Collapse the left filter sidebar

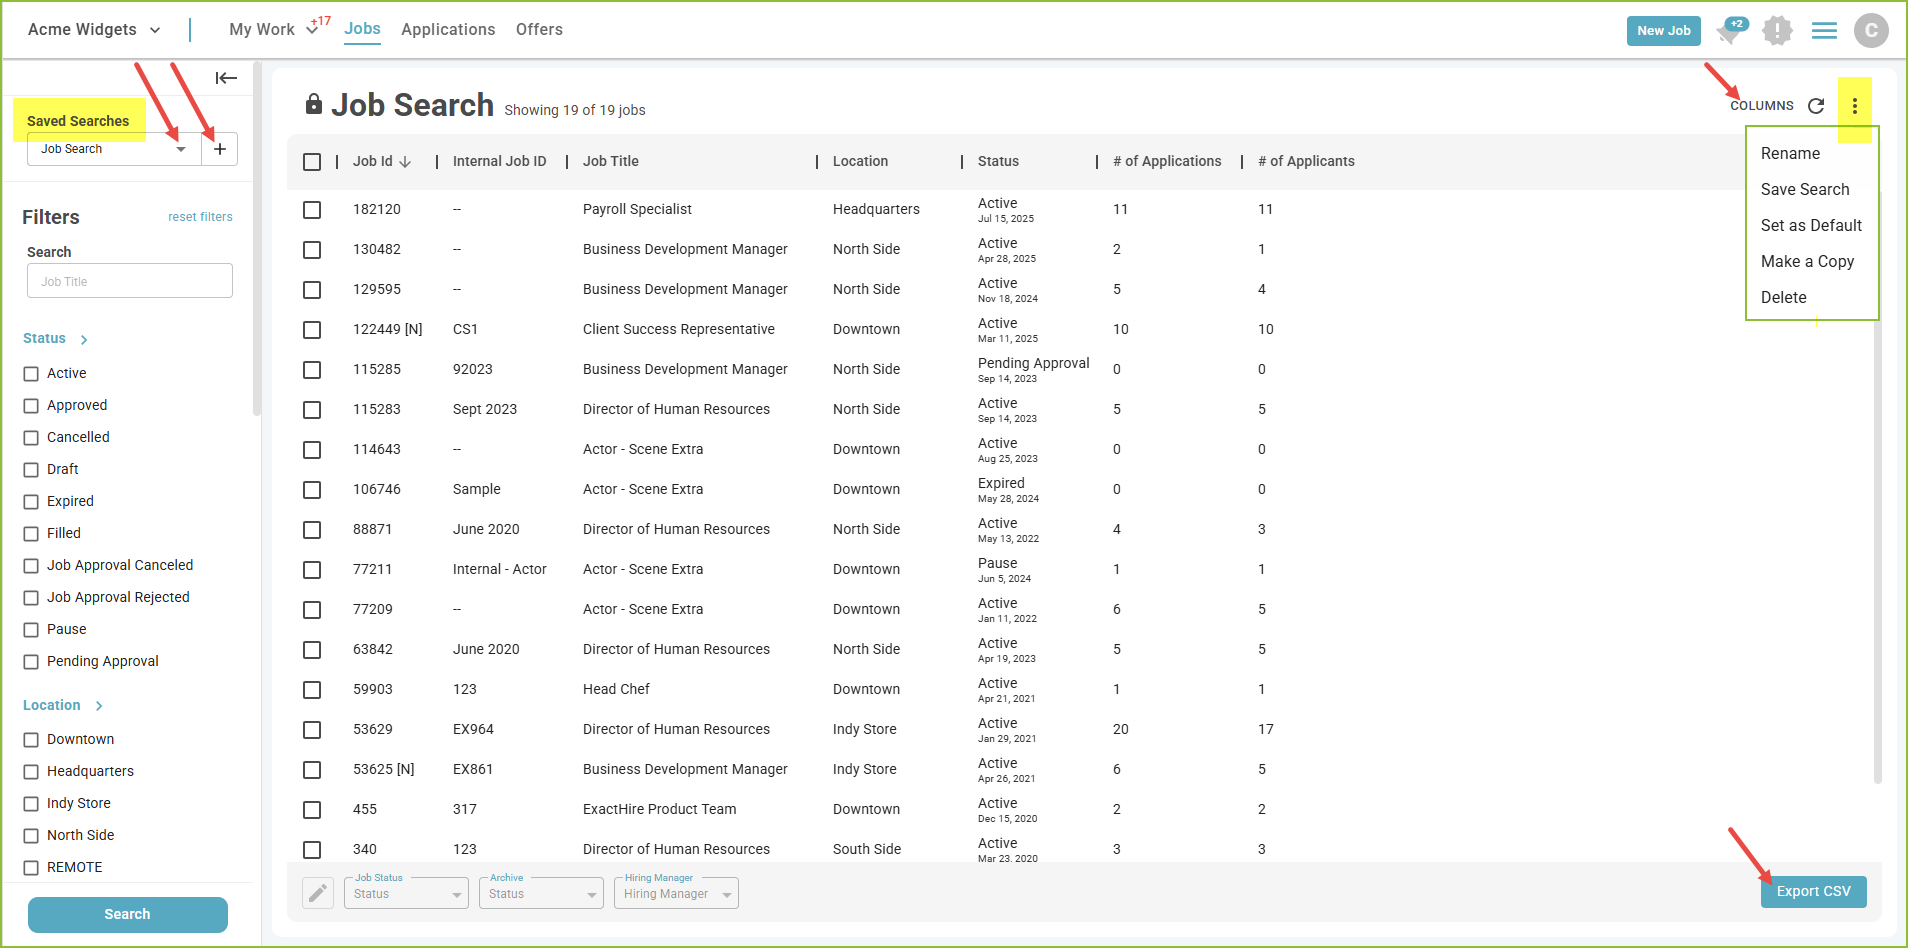(226, 78)
